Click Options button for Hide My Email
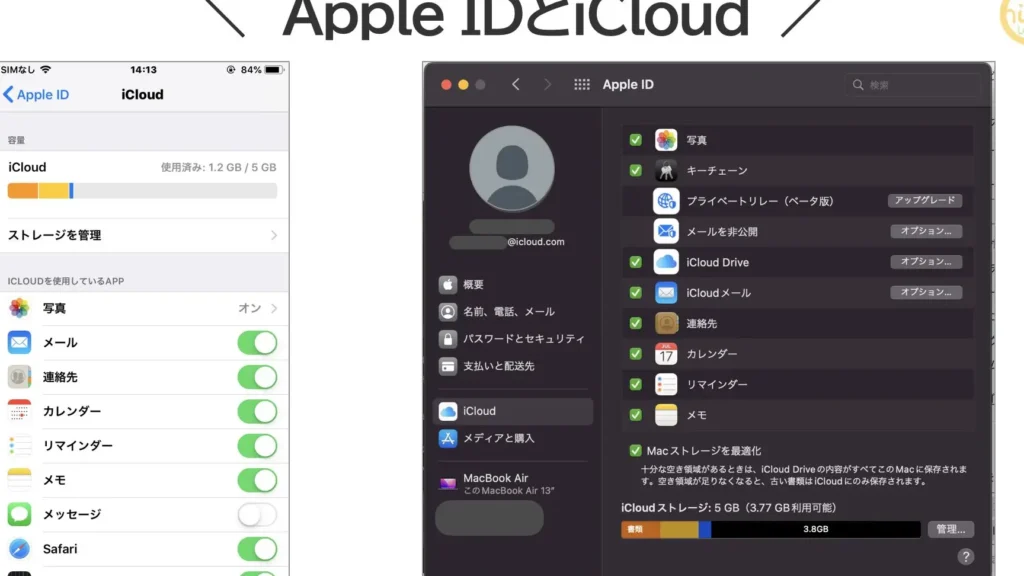 pyautogui.click(x=926, y=231)
